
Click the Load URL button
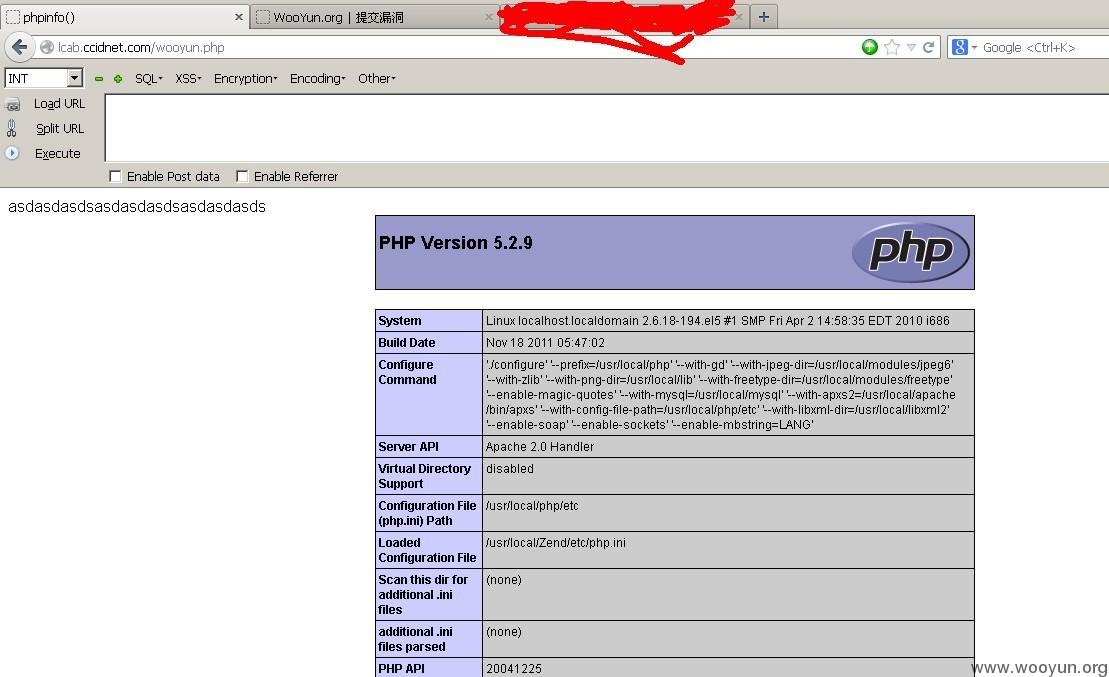(59, 103)
